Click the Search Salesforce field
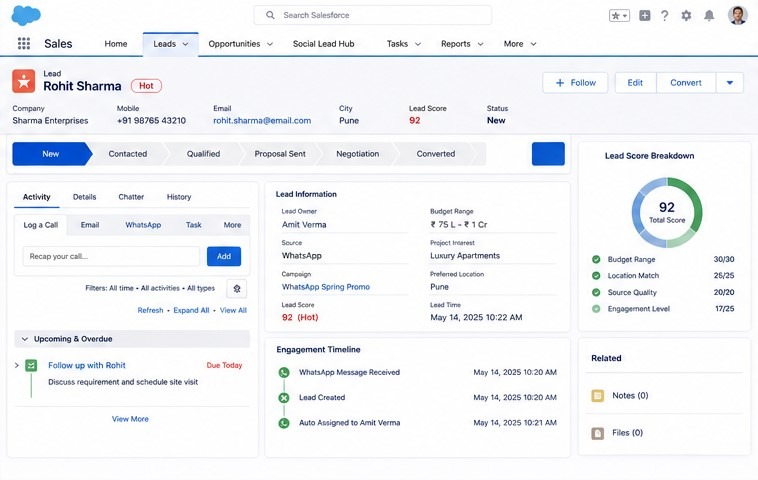758x480 pixels. tap(372, 15)
